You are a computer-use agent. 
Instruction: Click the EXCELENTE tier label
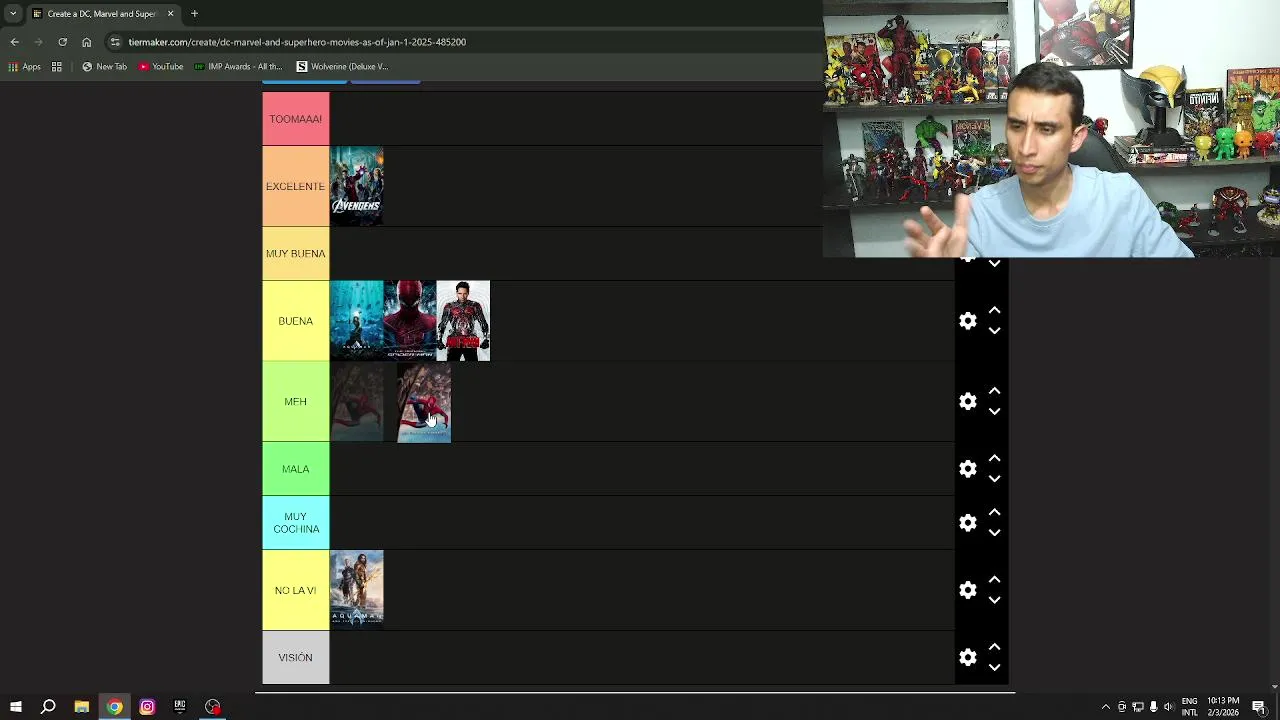(x=296, y=186)
